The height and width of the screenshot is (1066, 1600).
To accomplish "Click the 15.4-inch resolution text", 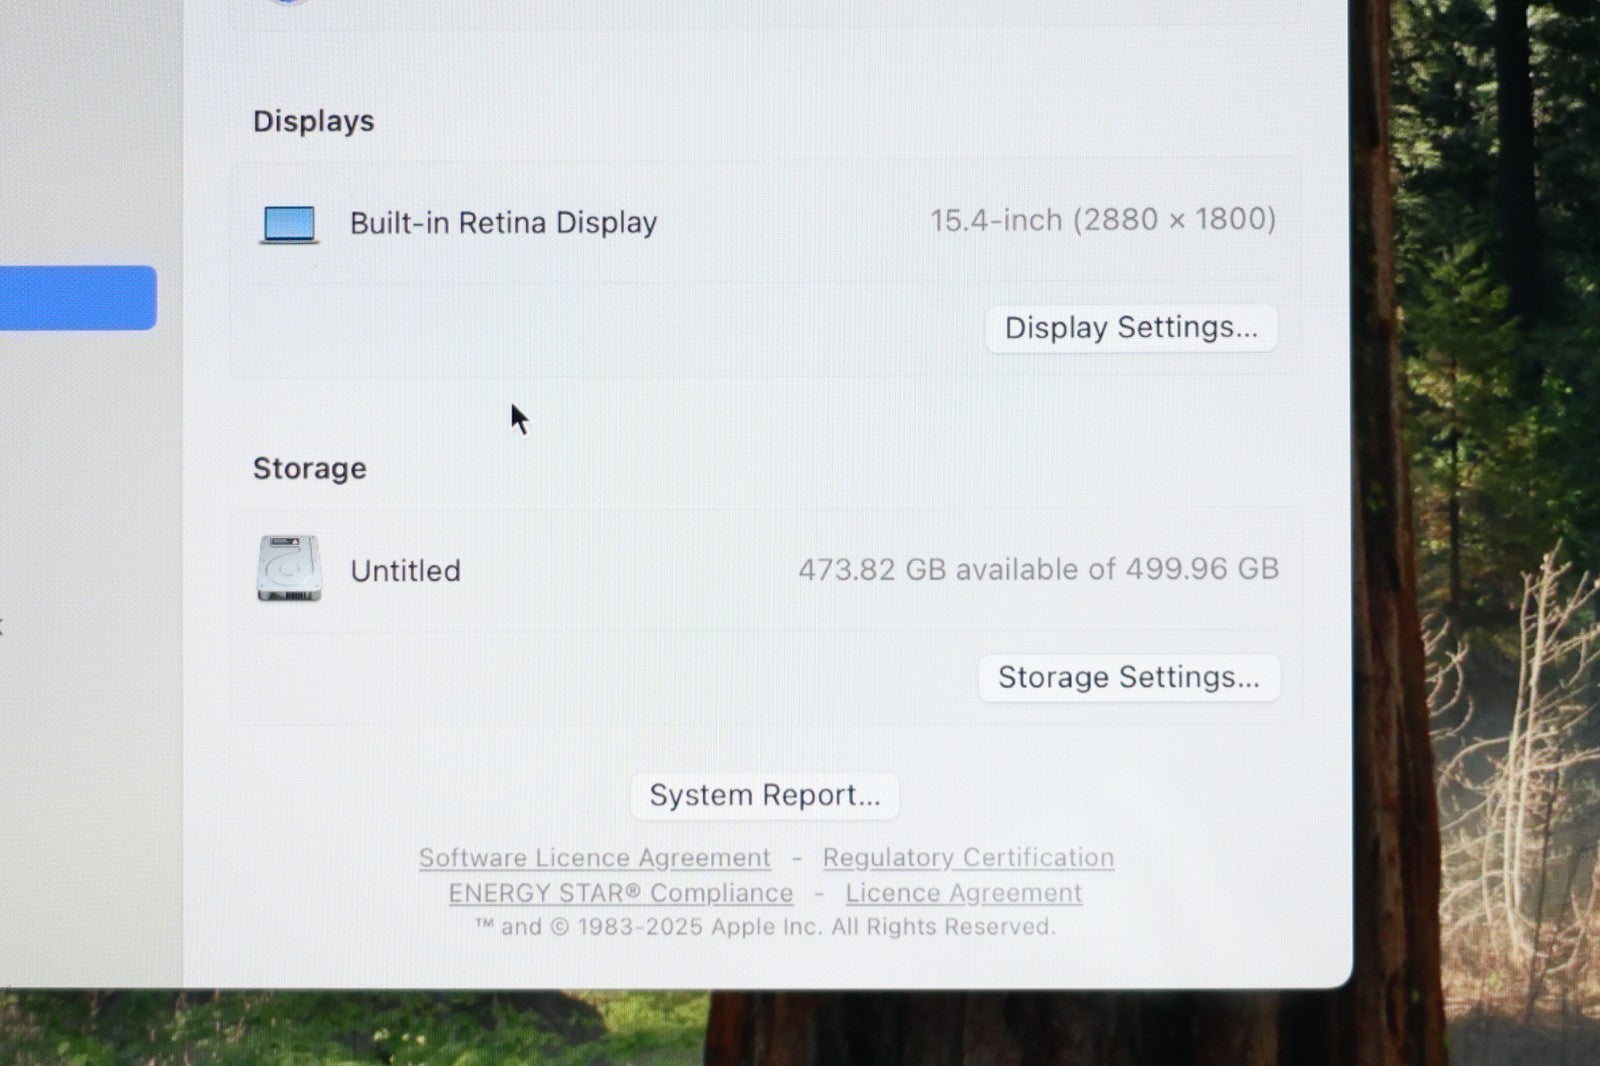I will coord(1103,220).
